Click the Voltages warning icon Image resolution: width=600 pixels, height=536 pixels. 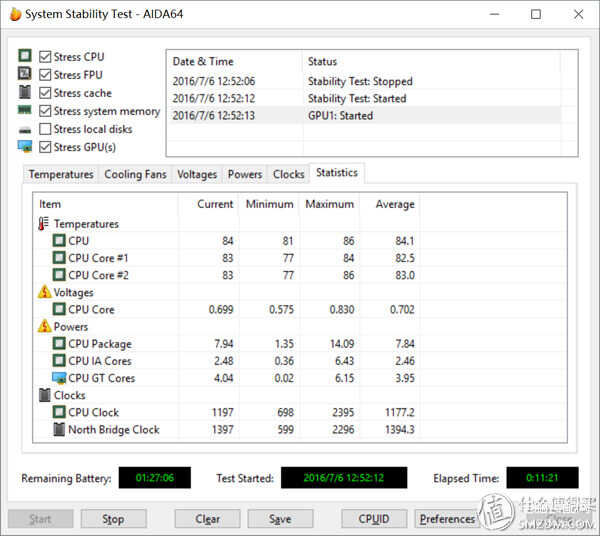(44, 292)
